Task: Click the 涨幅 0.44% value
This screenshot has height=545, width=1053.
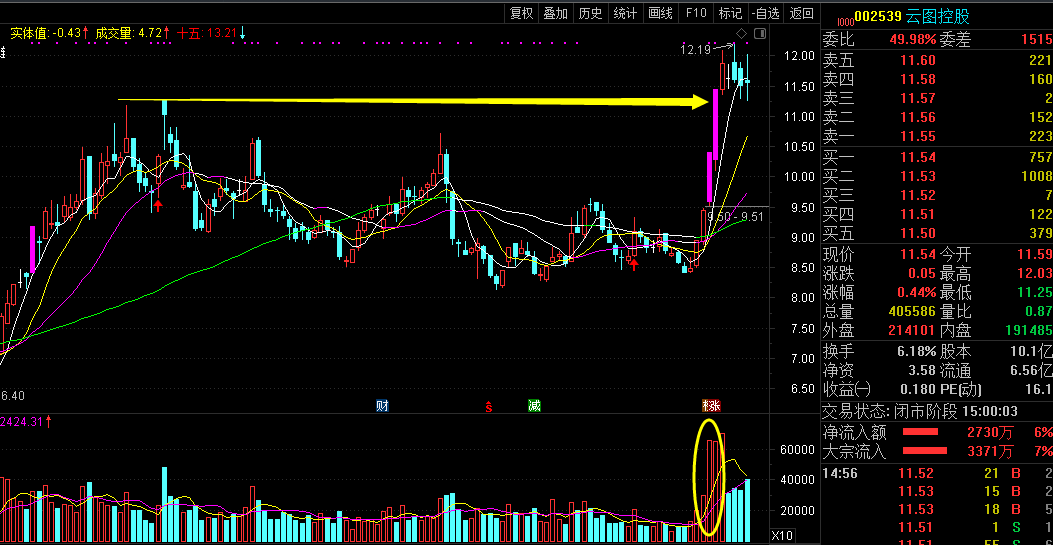Action: [917, 292]
